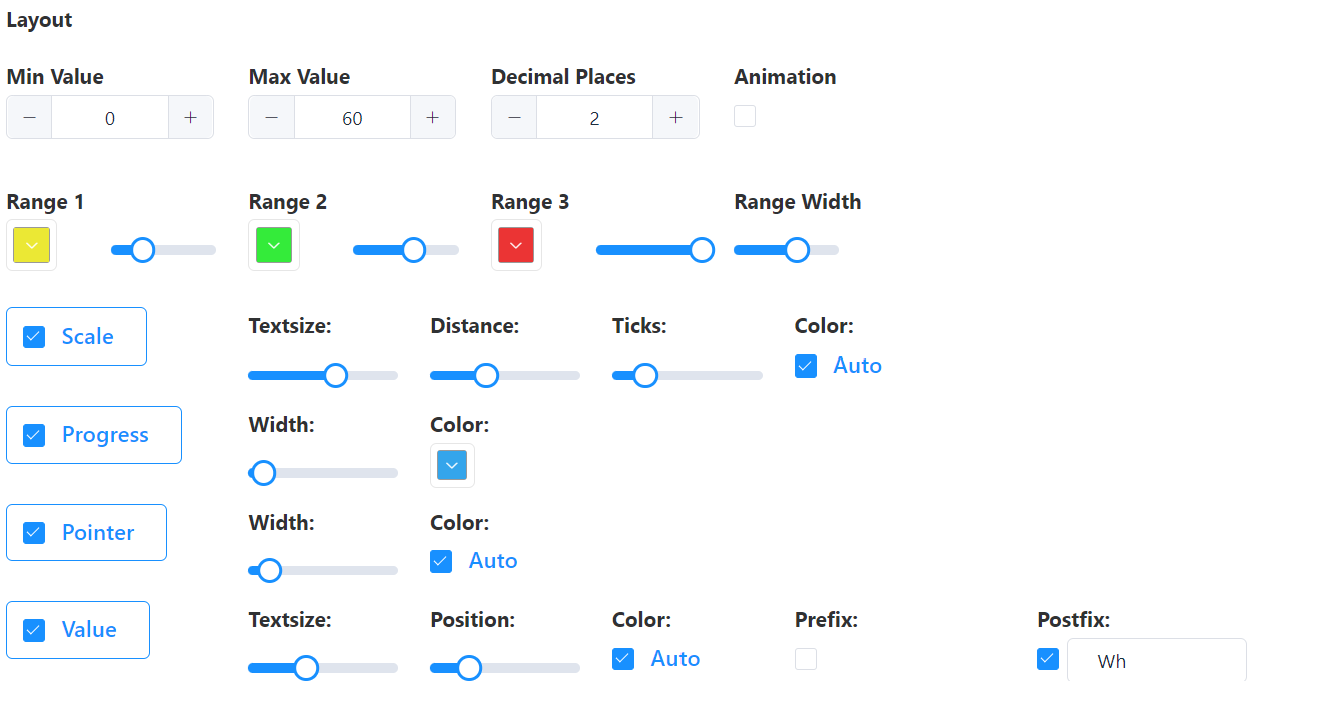The image size is (1329, 716).
Task: Uncheck Auto color for Pointer
Action: pyautogui.click(x=441, y=561)
